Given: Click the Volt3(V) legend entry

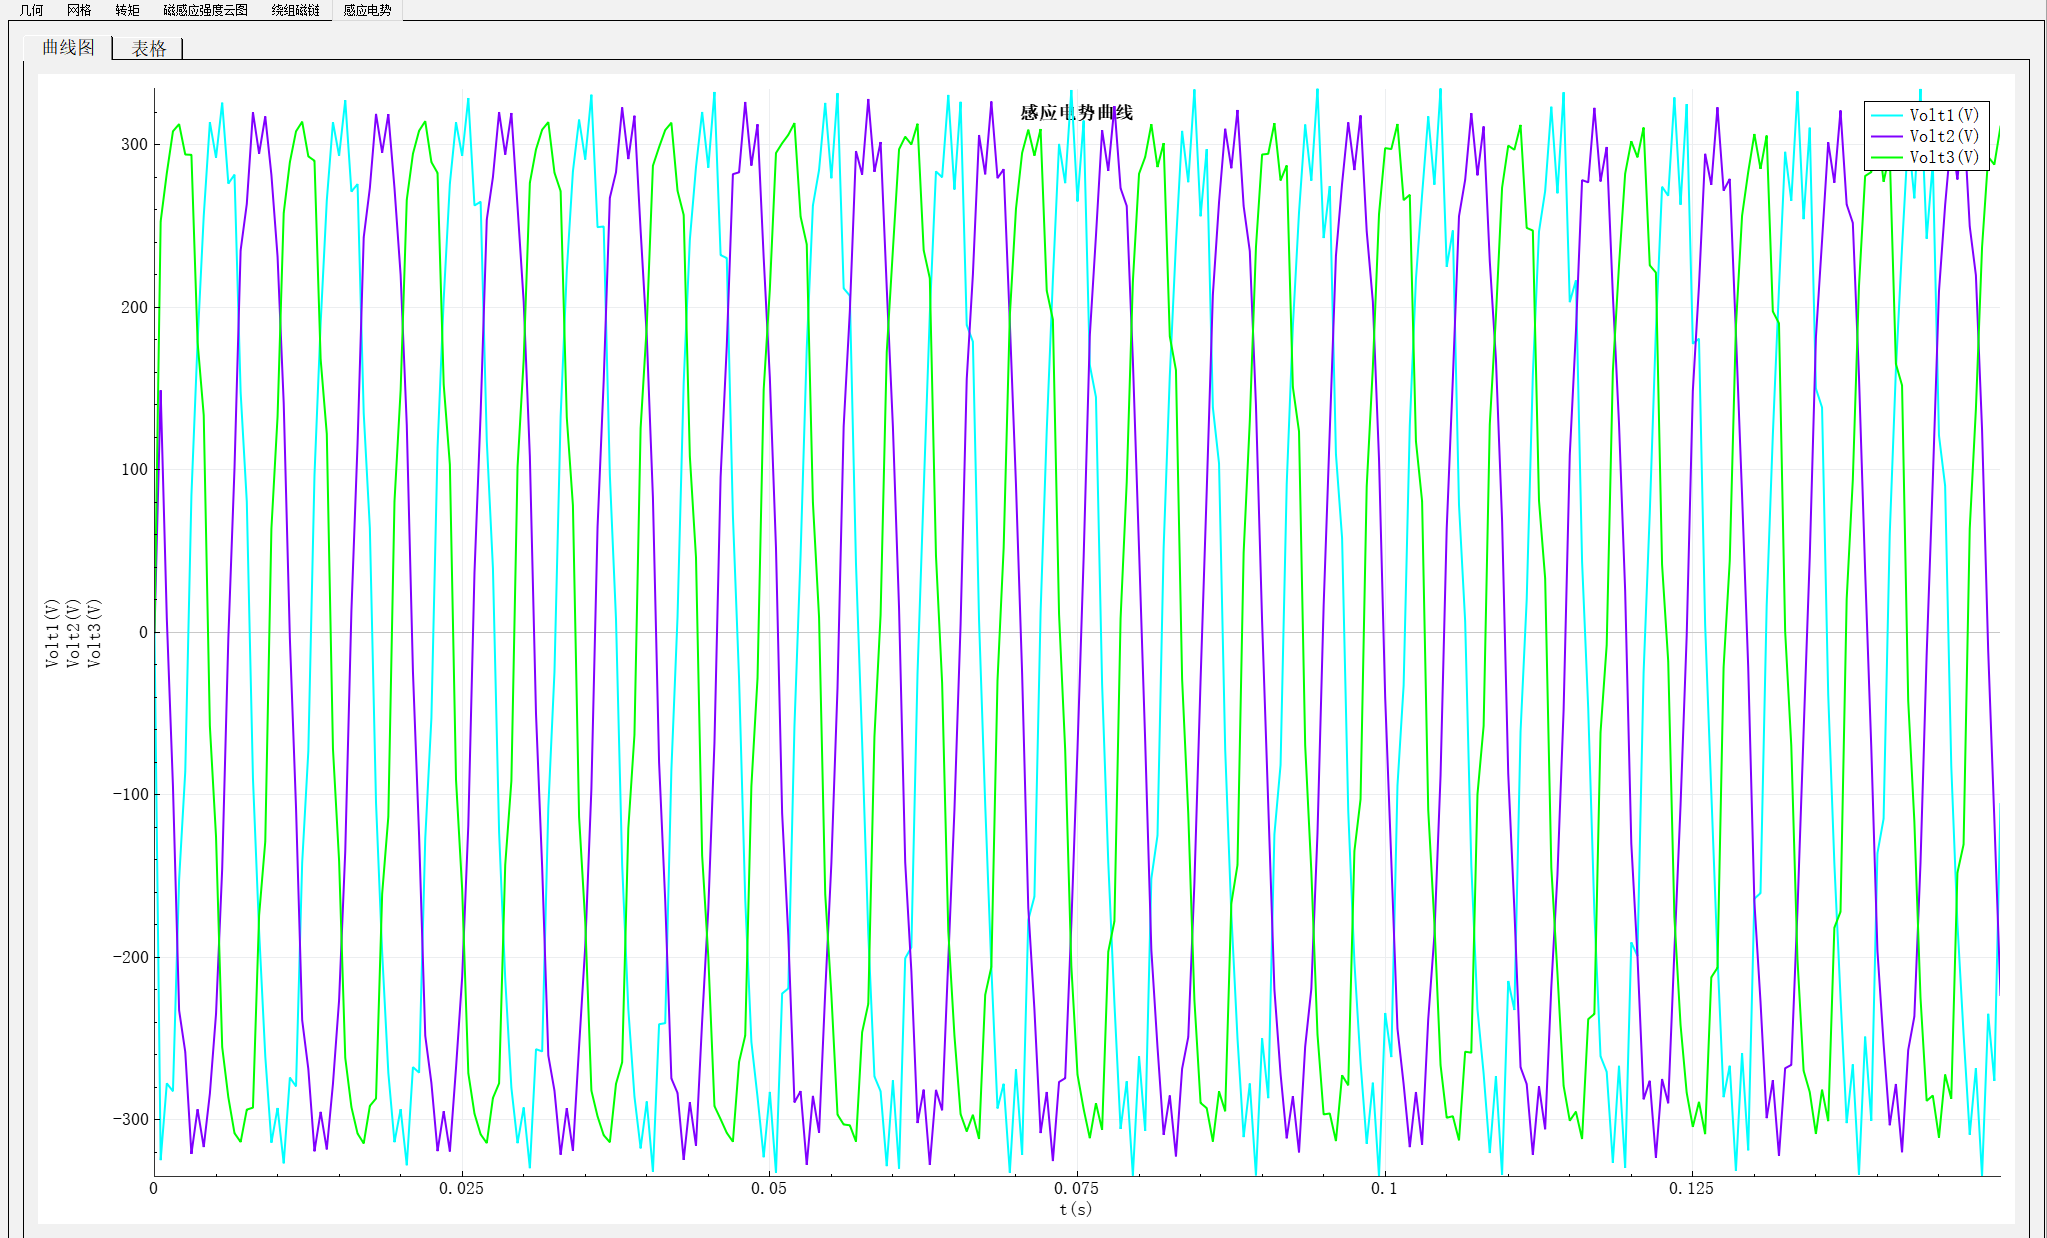Looking at the screenshot, I should (1944, 157).
